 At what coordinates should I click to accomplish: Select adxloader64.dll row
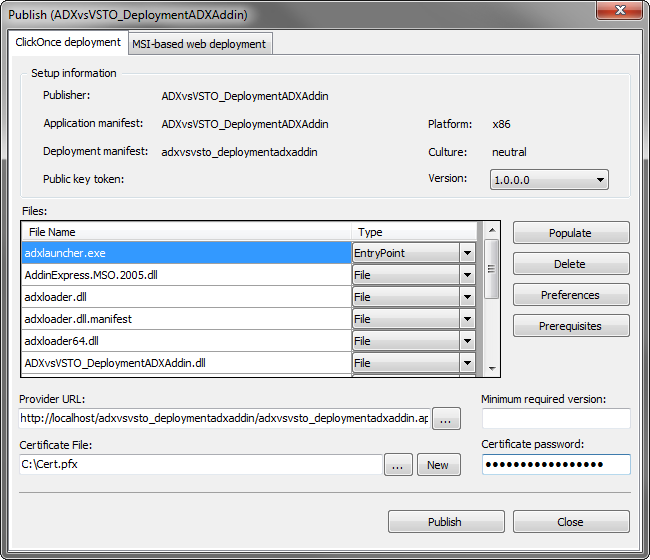pyautogui.click(x=187, y=341)
